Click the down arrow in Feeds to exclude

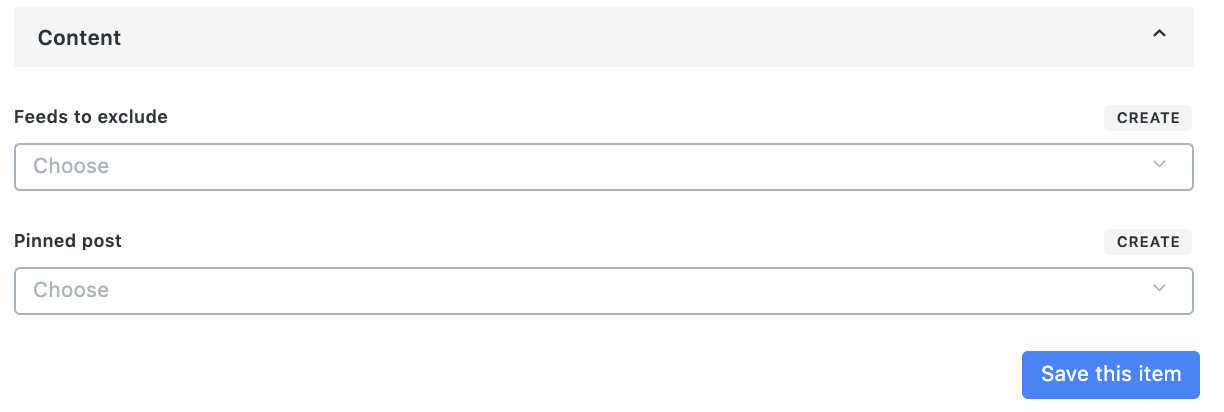pos(1159,165)
